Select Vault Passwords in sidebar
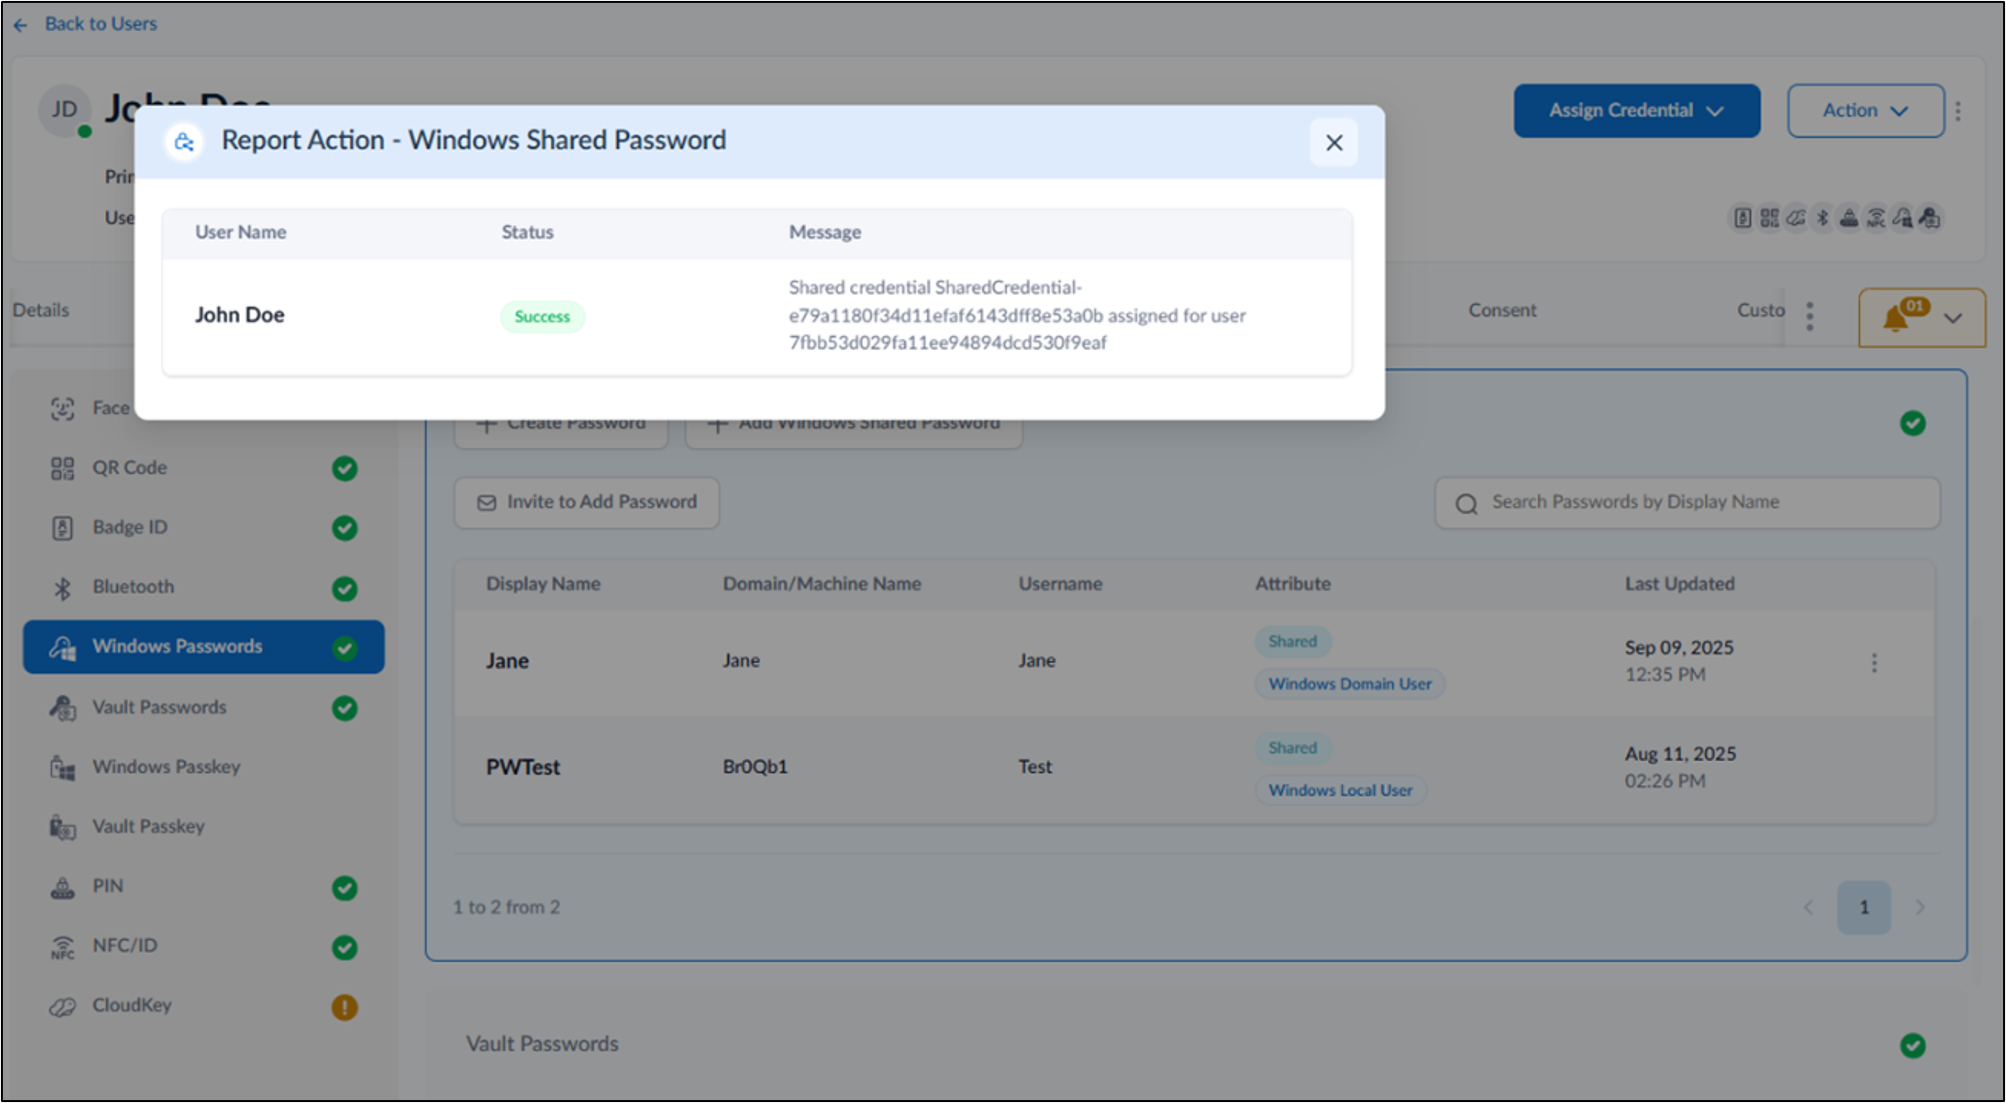This screenshot has width=2006, height=1103. click(204, 707)
